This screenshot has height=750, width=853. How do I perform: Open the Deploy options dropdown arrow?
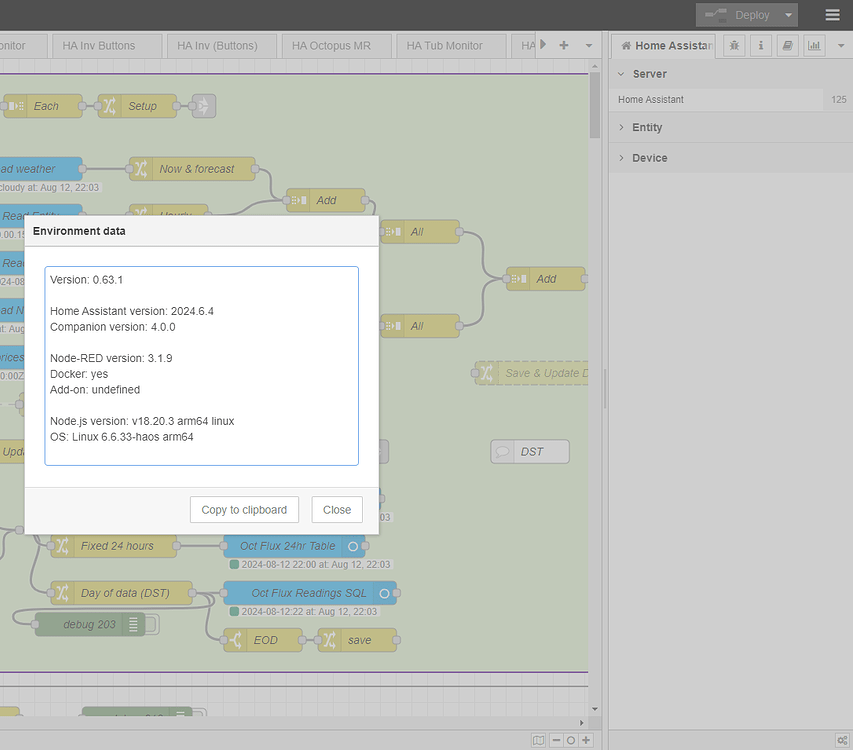[788, 15]
